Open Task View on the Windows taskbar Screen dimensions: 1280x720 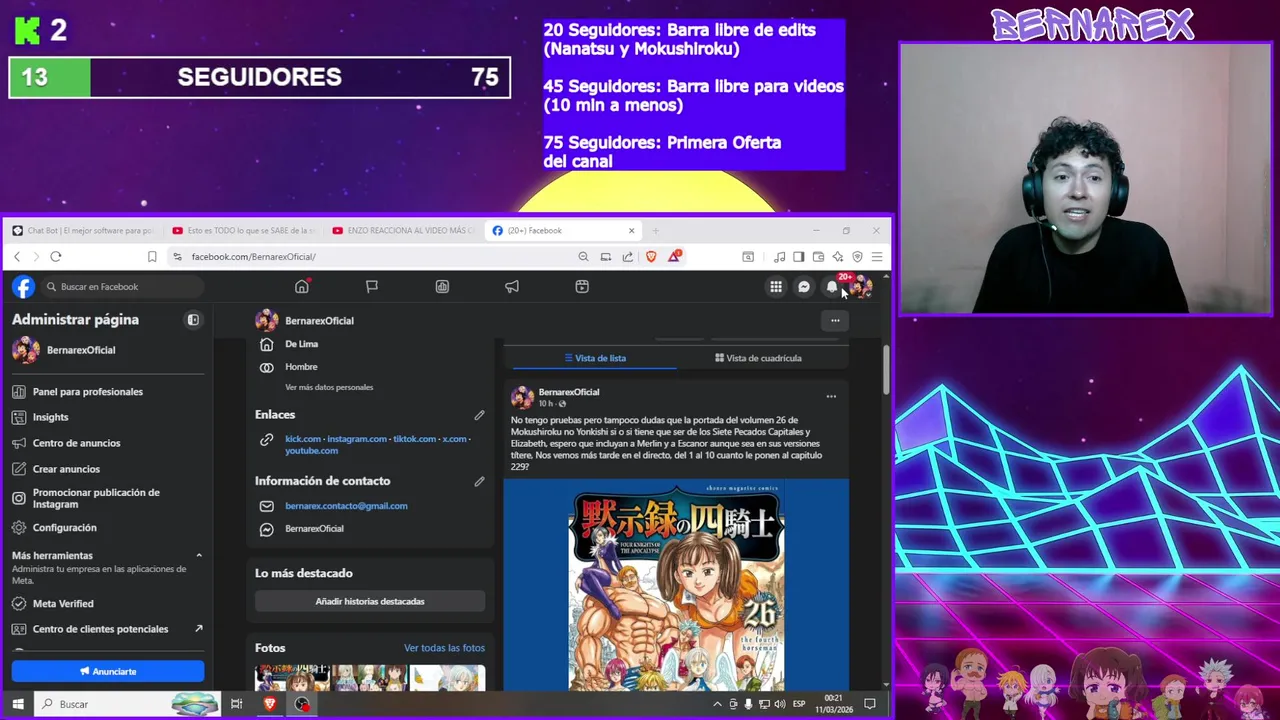pos(237,704)
